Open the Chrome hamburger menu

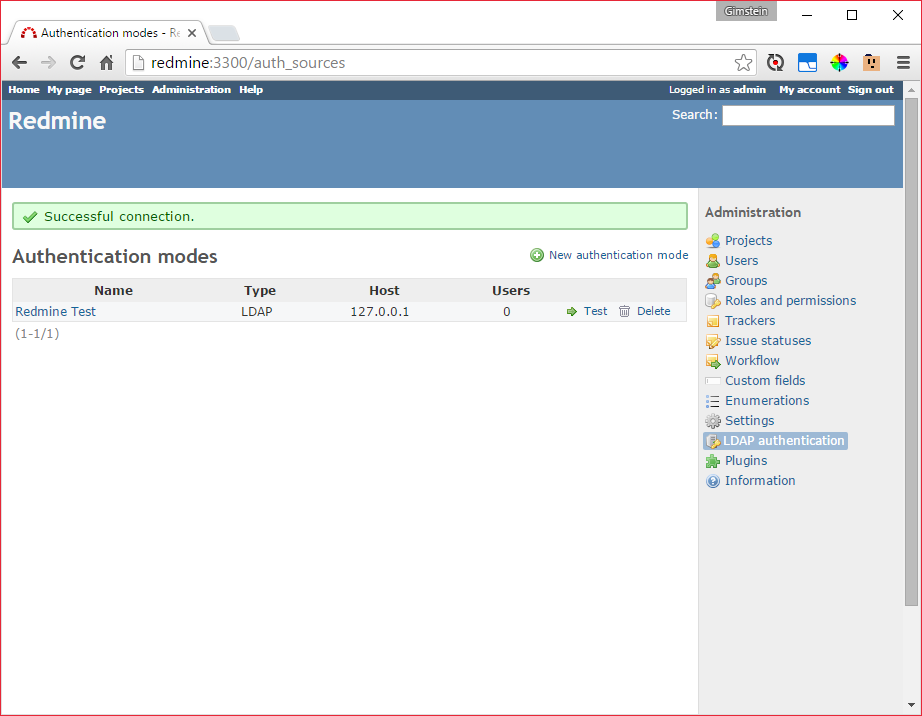click(x=902, y=63)
